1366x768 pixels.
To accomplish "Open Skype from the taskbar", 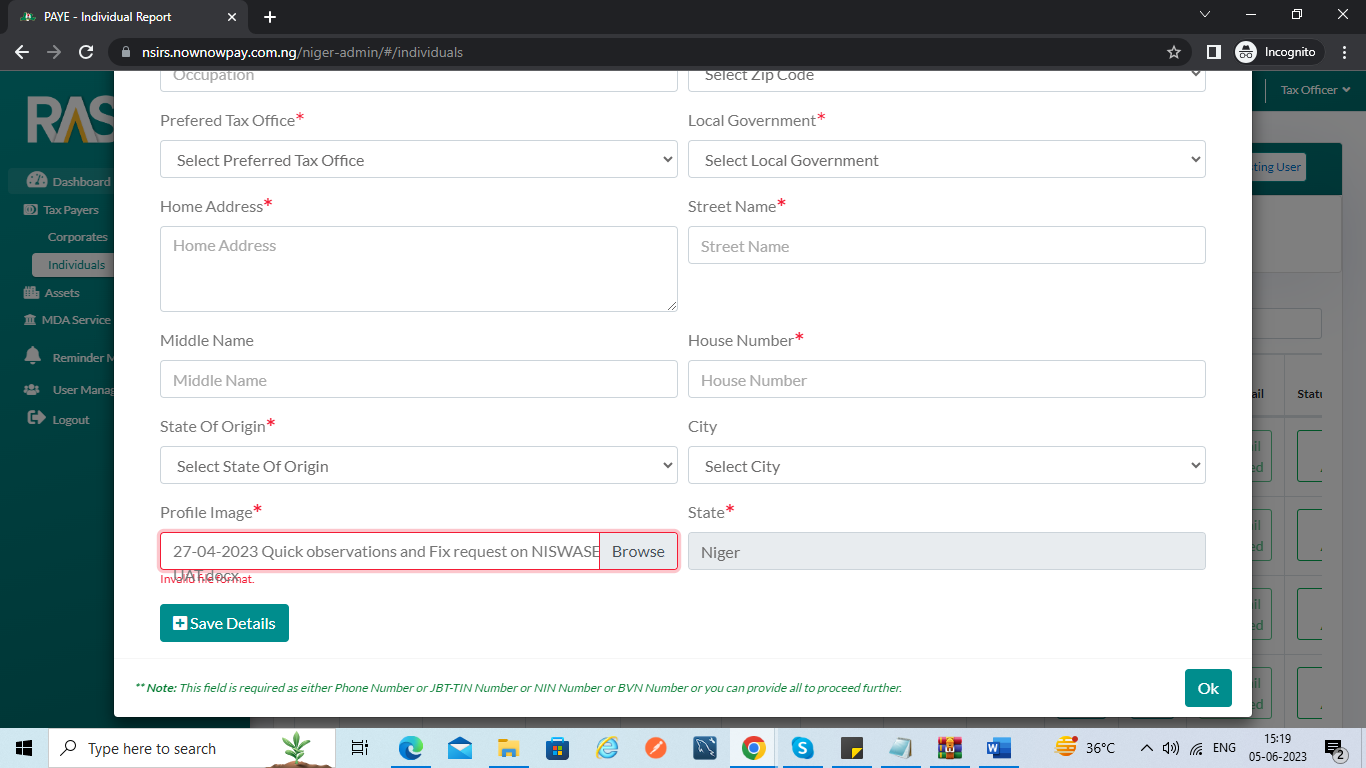I will [803, 748].
